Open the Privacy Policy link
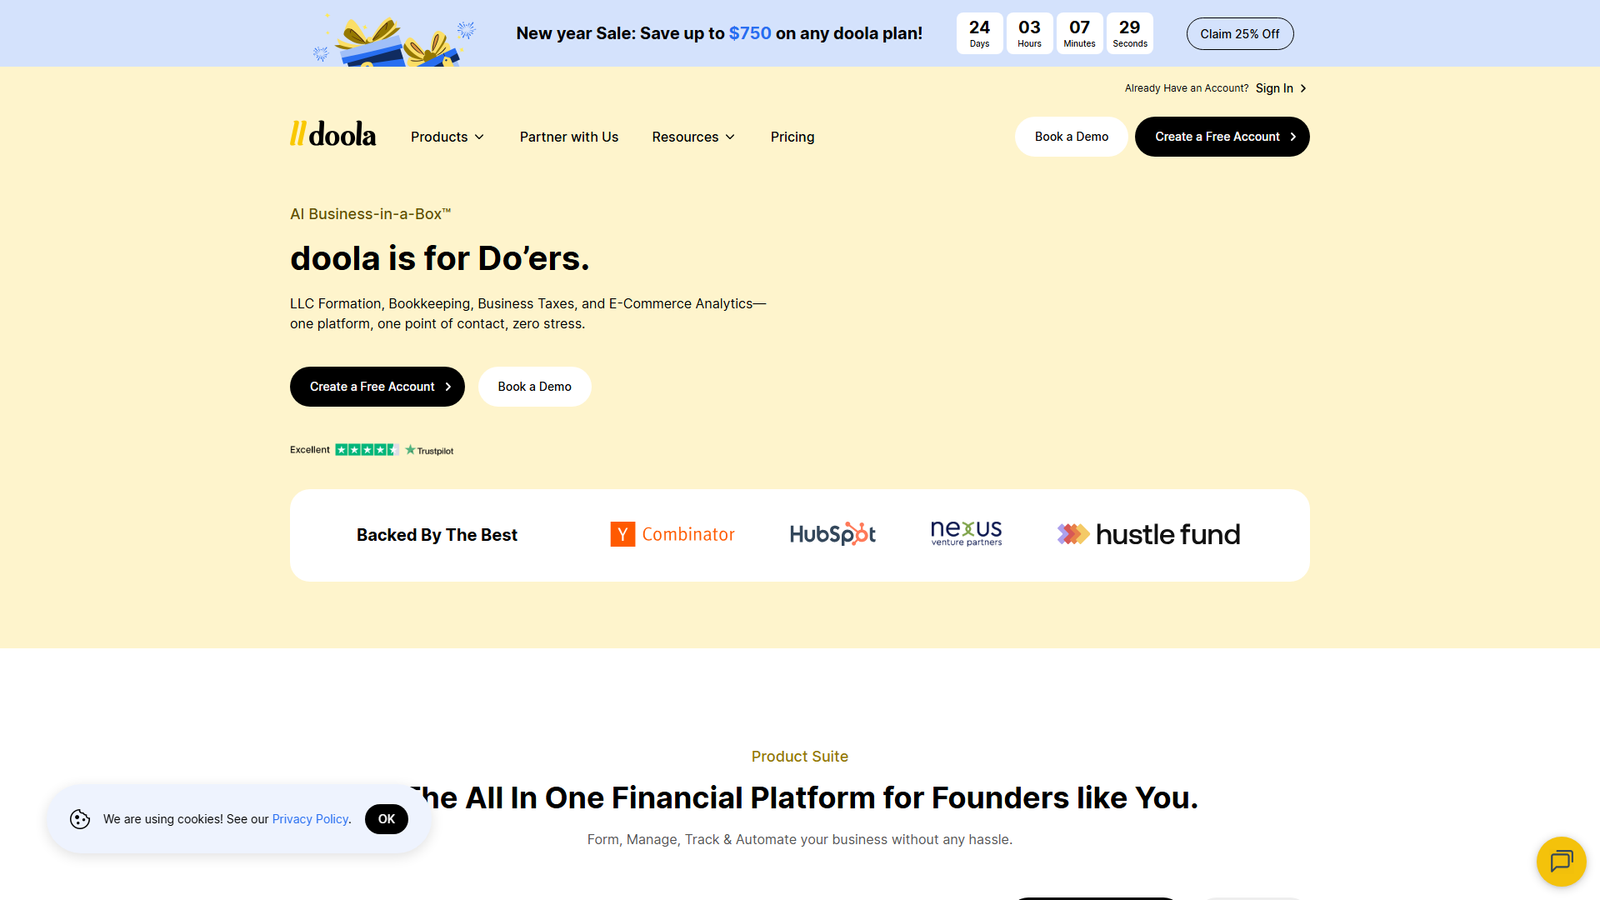The width and height of the screenshot is (1600, 900). (310, 818)
